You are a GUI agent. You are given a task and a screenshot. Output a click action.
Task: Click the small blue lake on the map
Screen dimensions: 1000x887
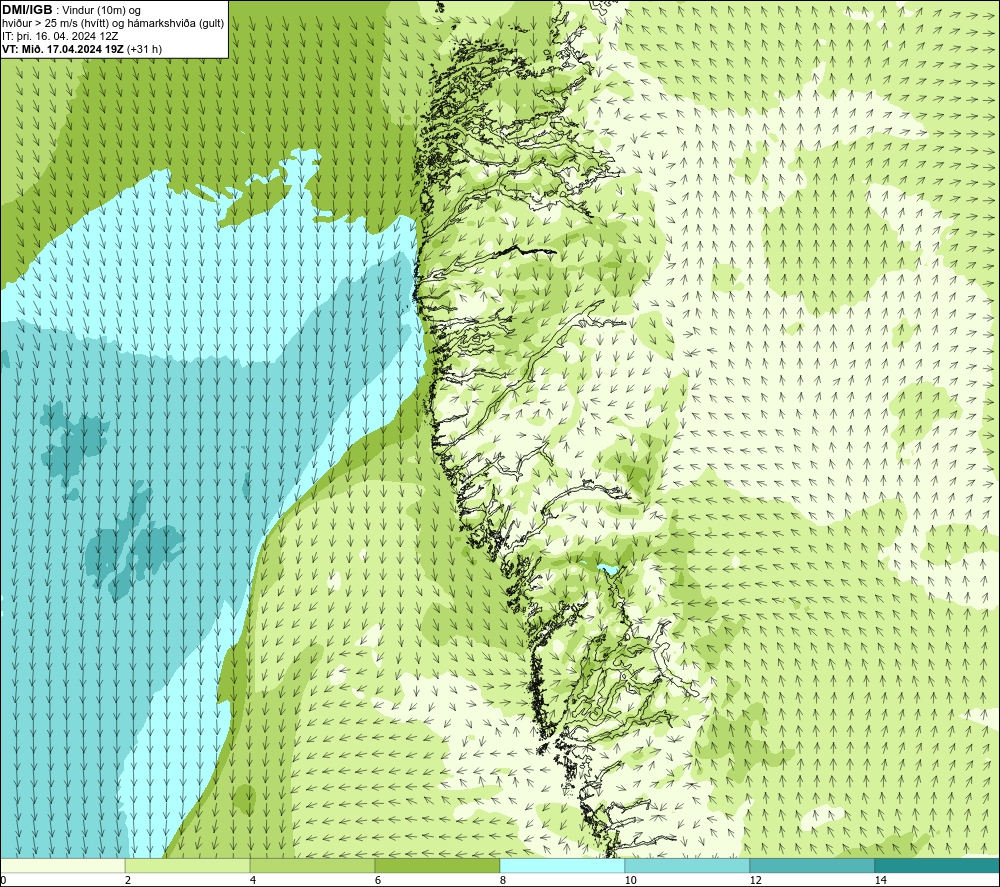(607, 568)
